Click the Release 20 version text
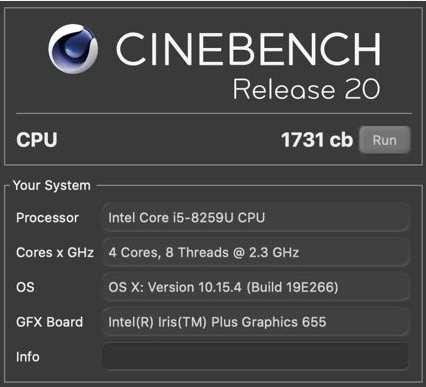Image resolution: width=426 pixels, height=387 pixels. point(306,89)
